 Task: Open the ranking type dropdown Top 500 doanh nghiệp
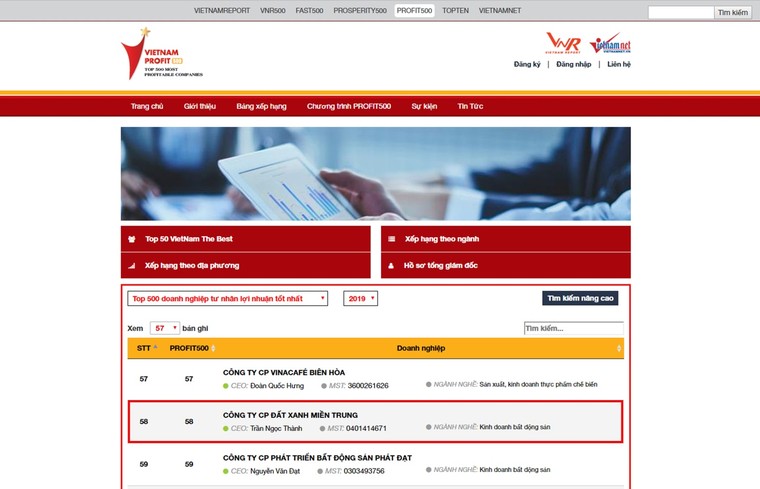[227, 299]
